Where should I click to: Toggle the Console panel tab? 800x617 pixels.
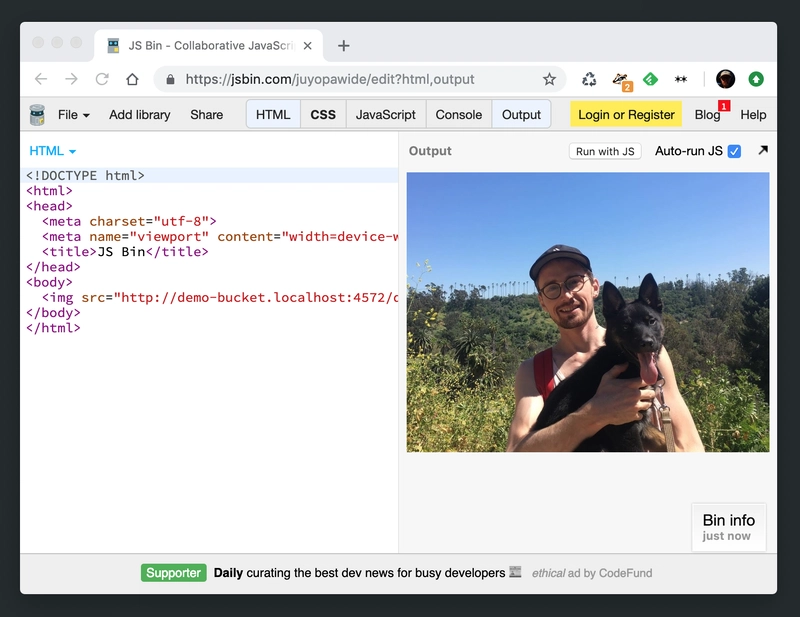coord(459,115)
